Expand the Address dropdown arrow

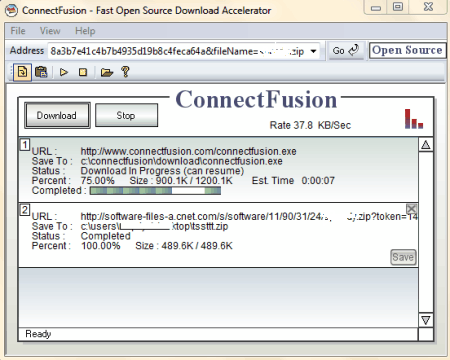click(x=313, y=51)
